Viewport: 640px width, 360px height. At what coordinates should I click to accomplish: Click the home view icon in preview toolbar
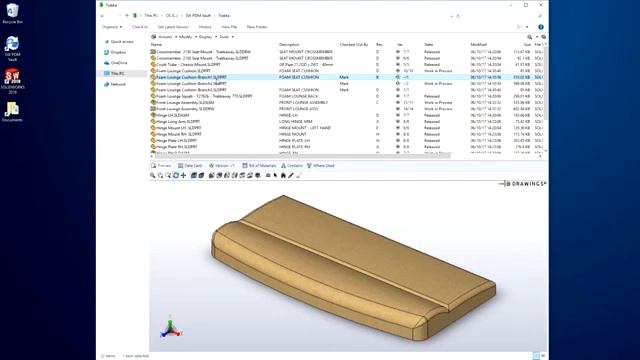click(283, 176)
